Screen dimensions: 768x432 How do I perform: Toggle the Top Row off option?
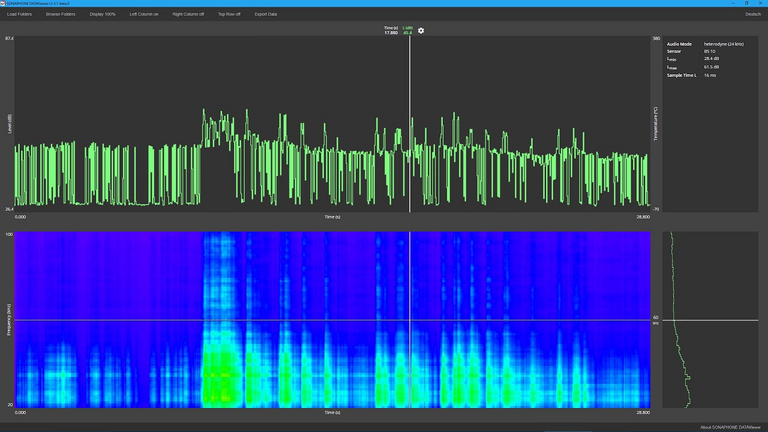pos(229,14)
